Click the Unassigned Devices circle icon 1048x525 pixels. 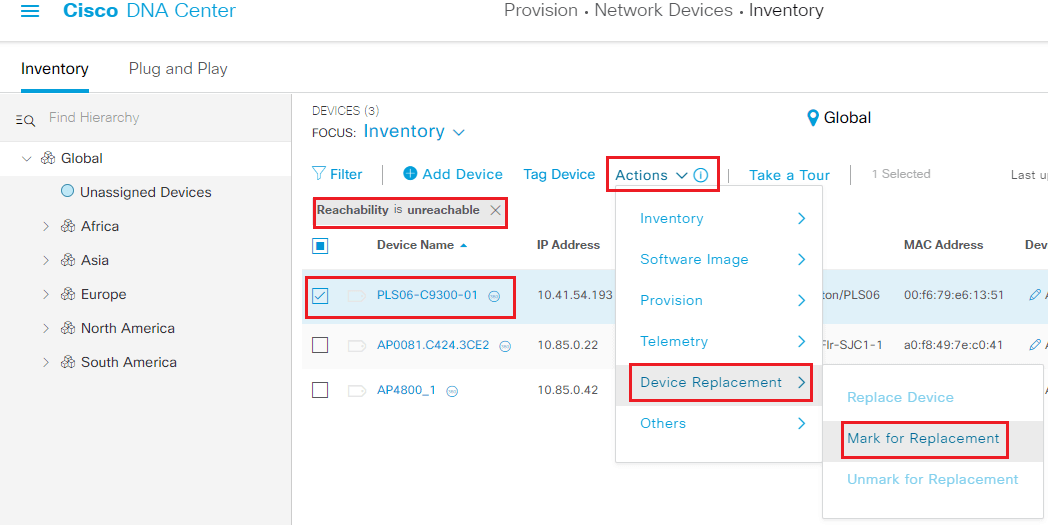(x=67, y=192)
